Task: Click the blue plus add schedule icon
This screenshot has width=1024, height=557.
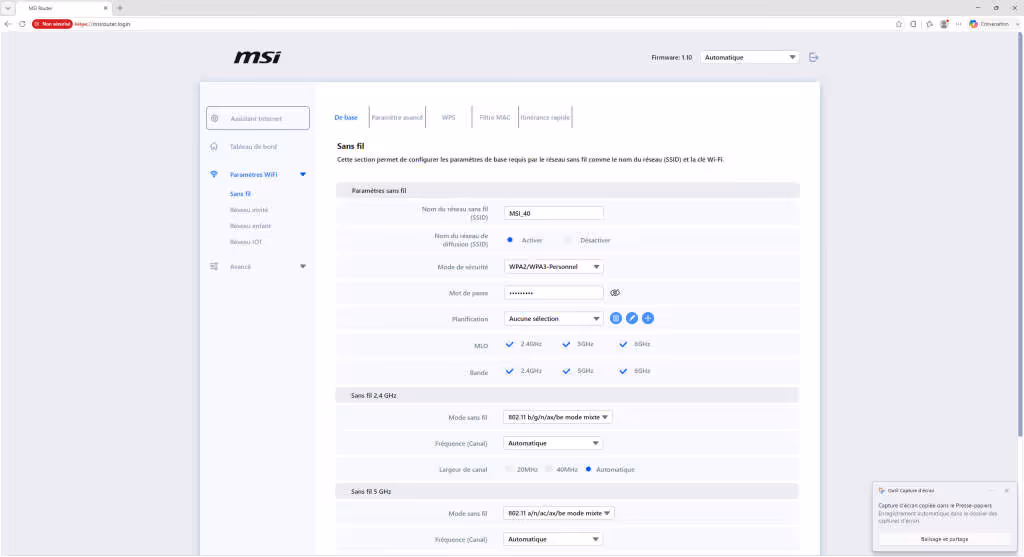Action: tap(648, 318)
